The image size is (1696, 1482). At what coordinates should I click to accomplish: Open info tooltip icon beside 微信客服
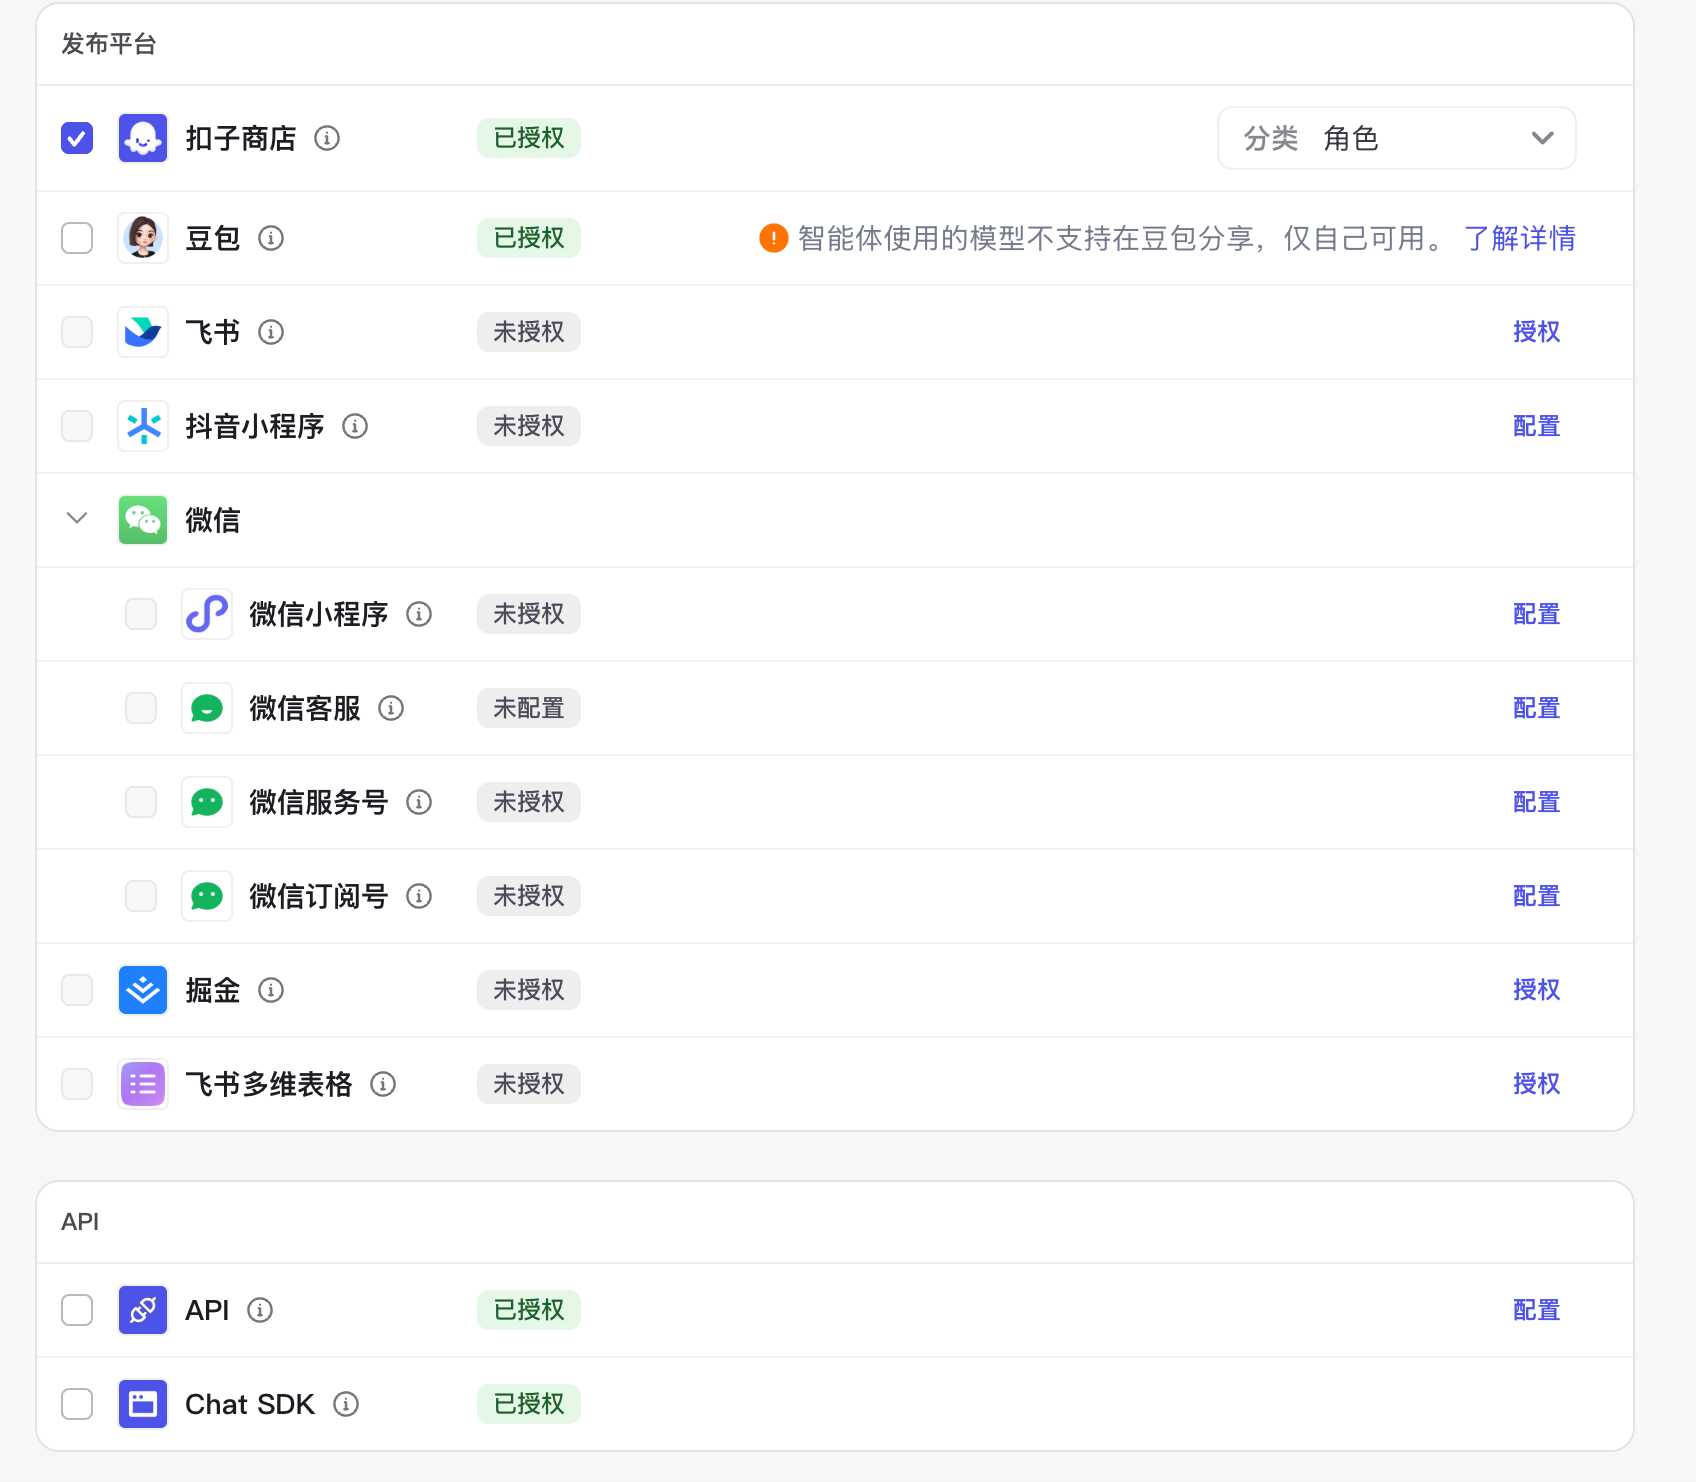(391, 708)
